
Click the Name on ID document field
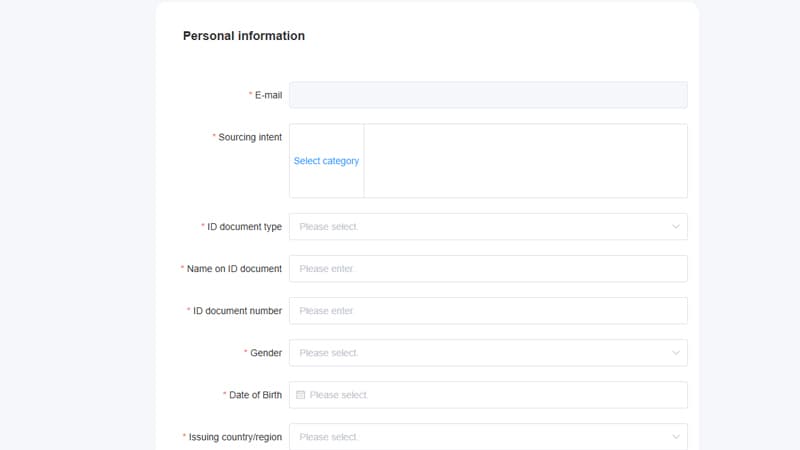pos(488,269)
